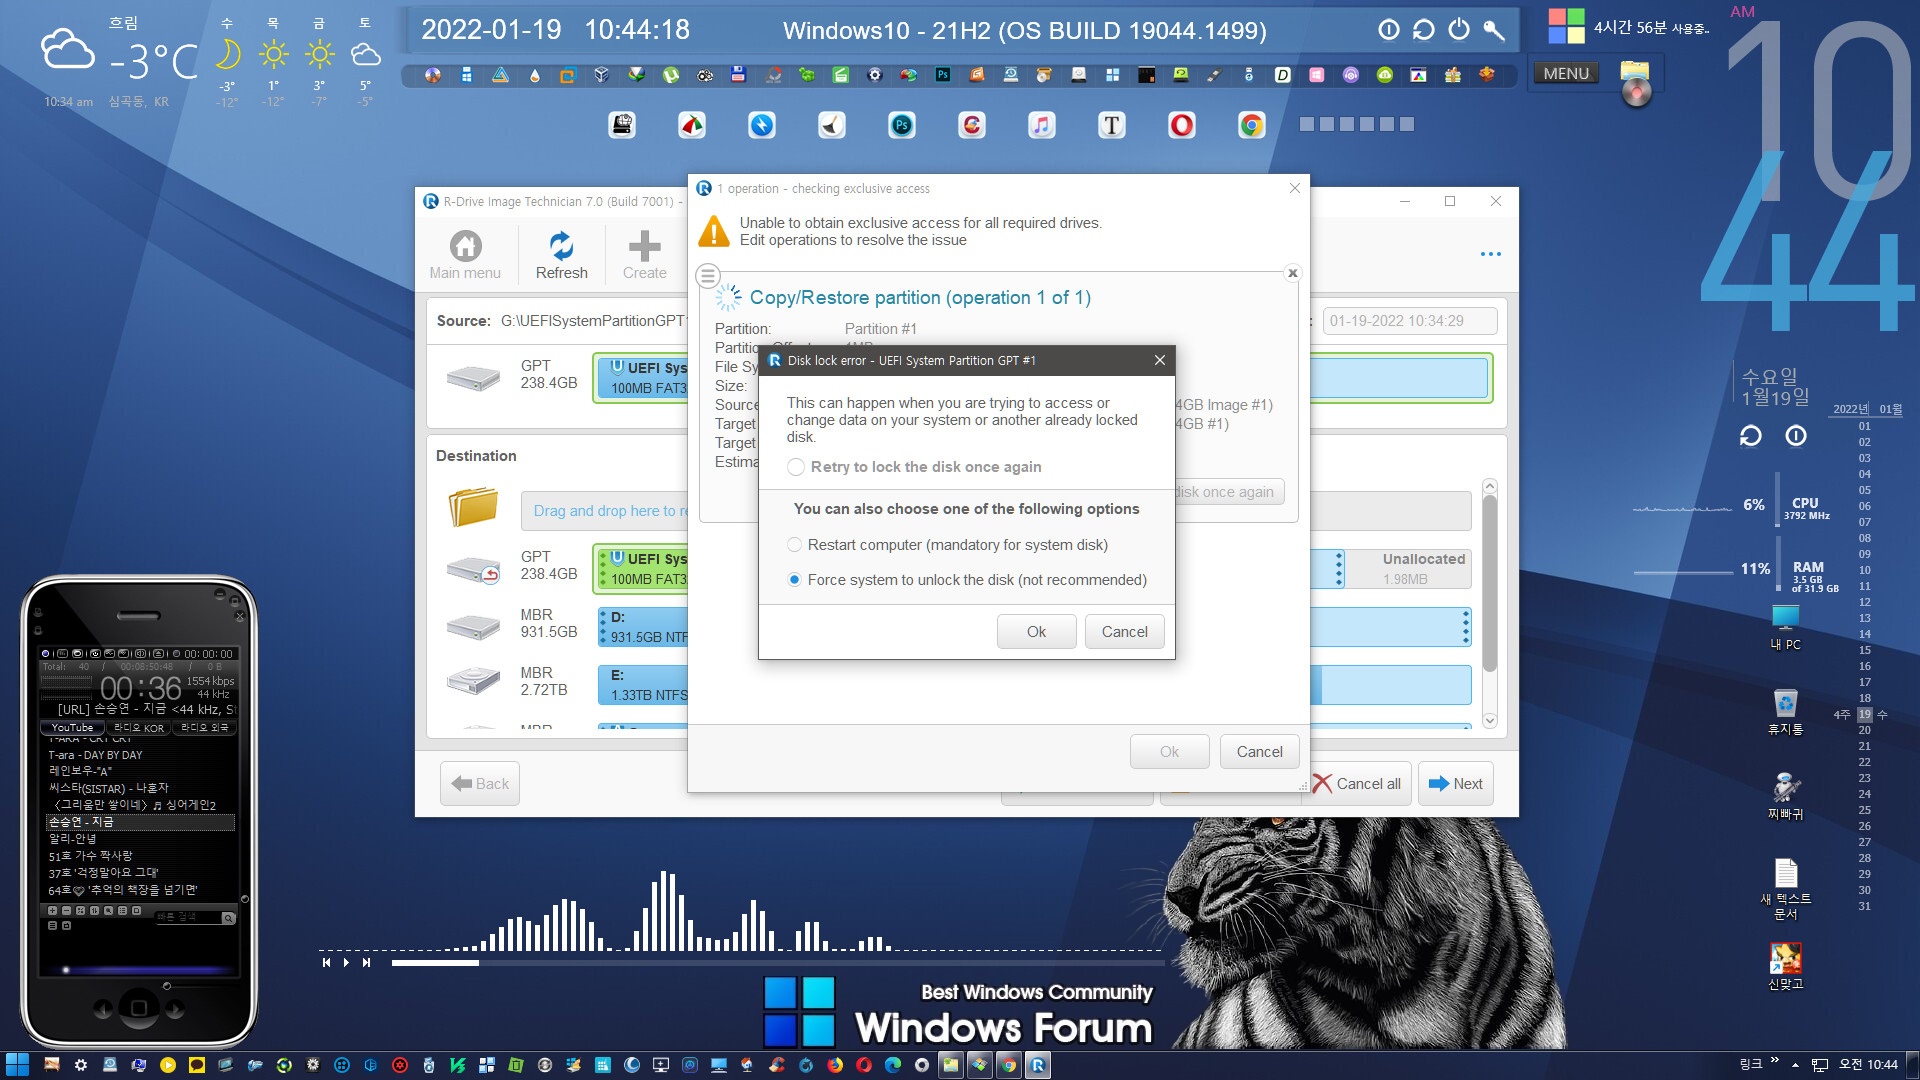Open the three-dots menu in R-Drive Image
Screen dimensions: 1920x1080
tap(1490, 254)
